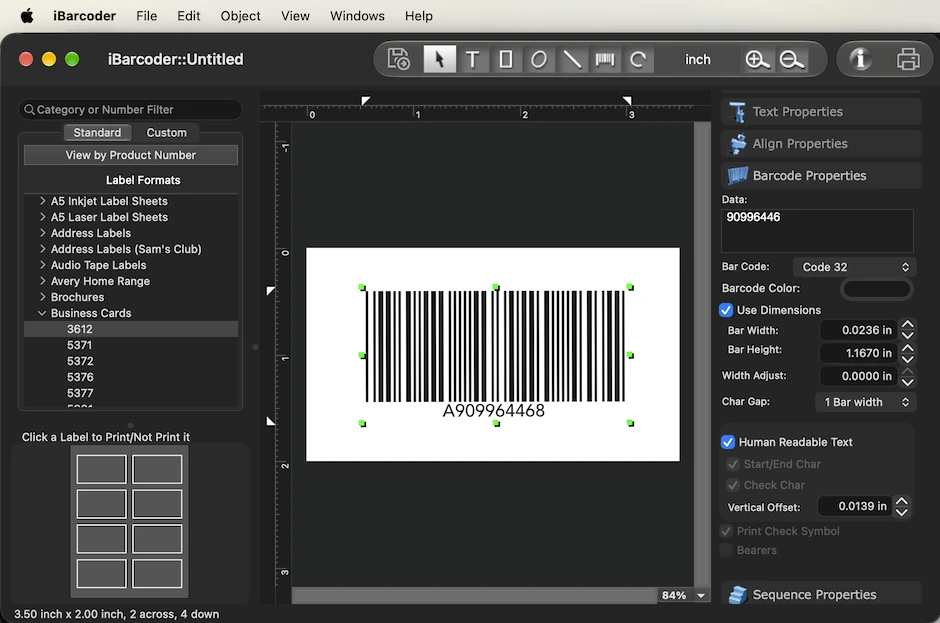Toggle the Start/End Char checkbox
Image resolution: width=940 pixels, height=623 pixels.
(x=733, y=464)
